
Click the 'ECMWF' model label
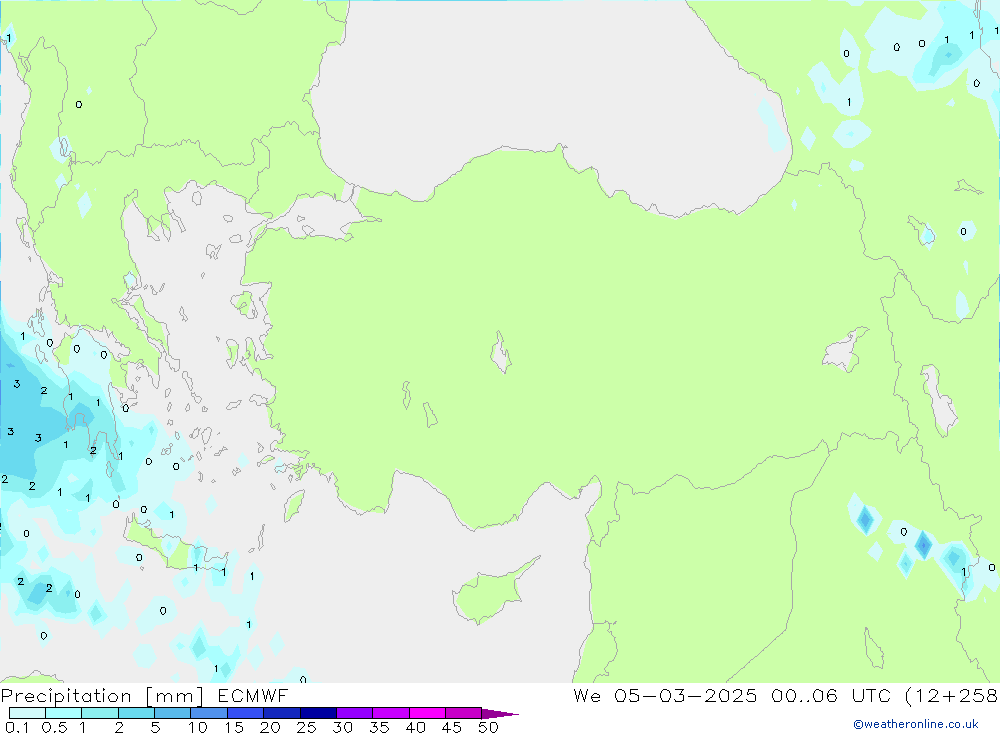click(253, 696)
